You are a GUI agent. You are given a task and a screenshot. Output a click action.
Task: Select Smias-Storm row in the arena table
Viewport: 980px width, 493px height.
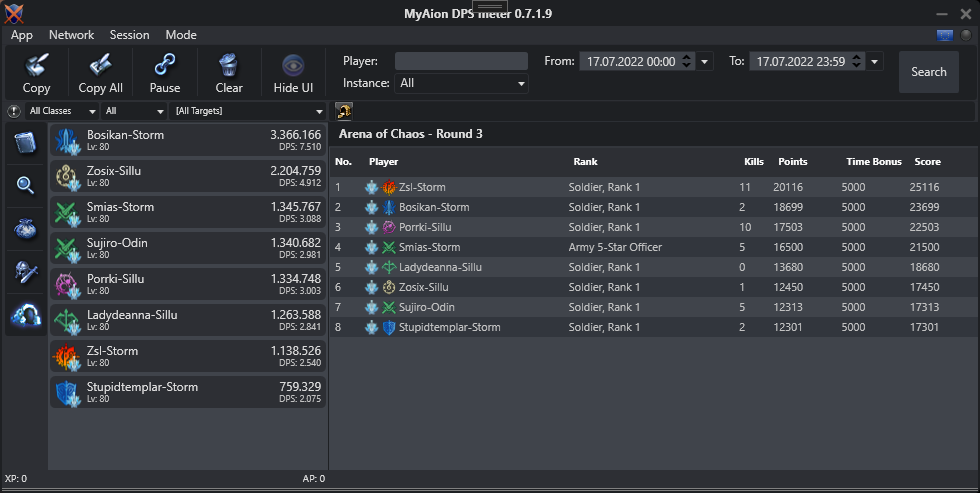[654, 247]
